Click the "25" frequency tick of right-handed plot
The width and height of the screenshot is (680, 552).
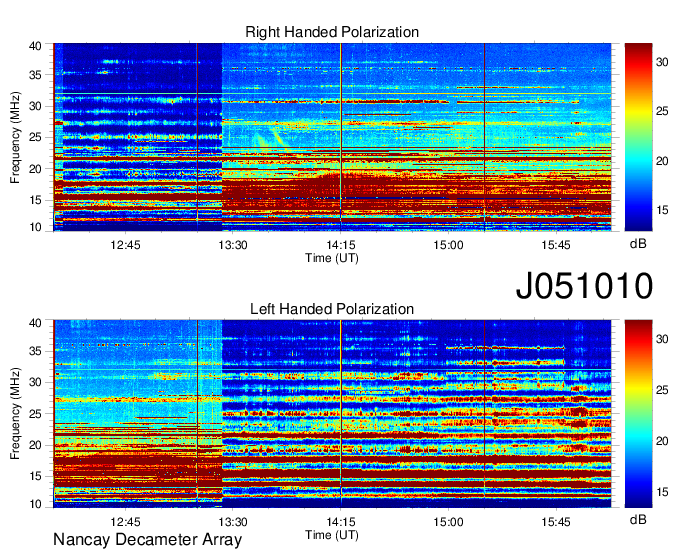point(35,137)
